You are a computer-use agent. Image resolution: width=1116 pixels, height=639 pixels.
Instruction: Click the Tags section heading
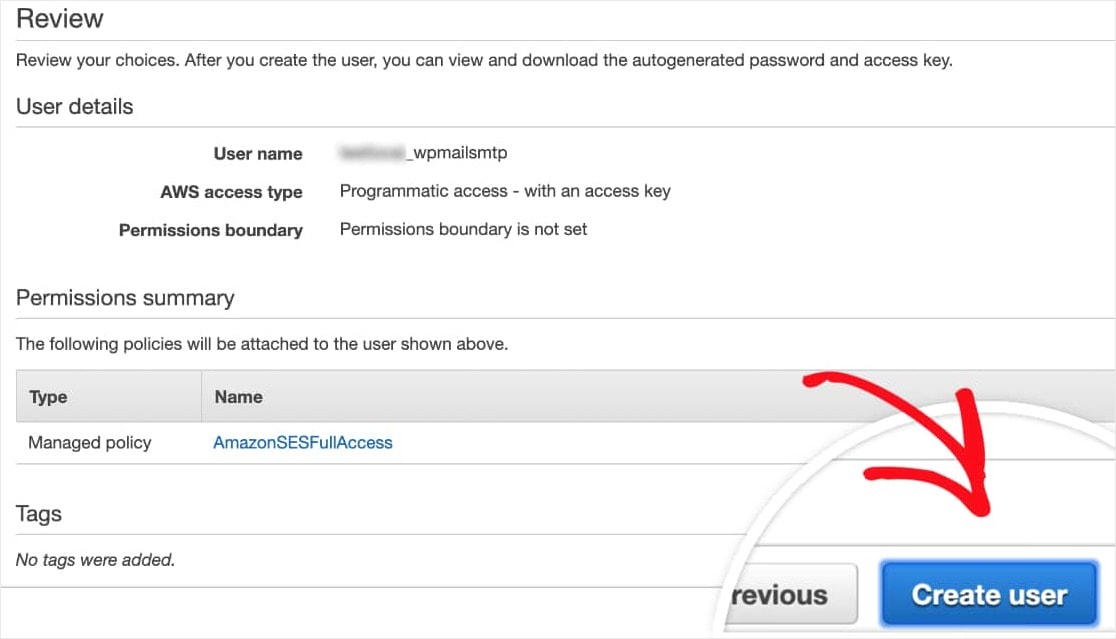(39, 513)
